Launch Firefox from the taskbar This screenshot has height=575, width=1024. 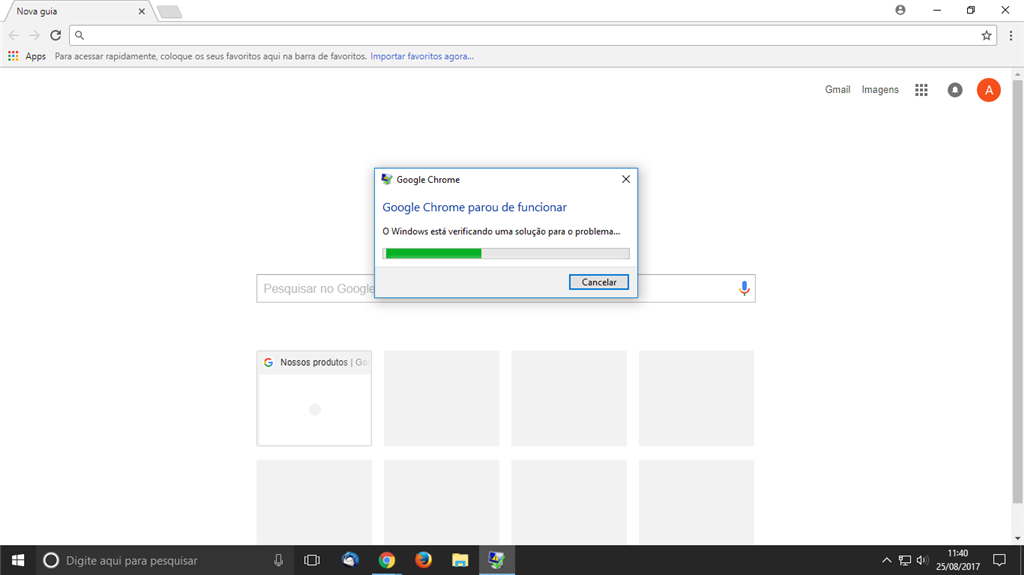click(x=423, y=560)
